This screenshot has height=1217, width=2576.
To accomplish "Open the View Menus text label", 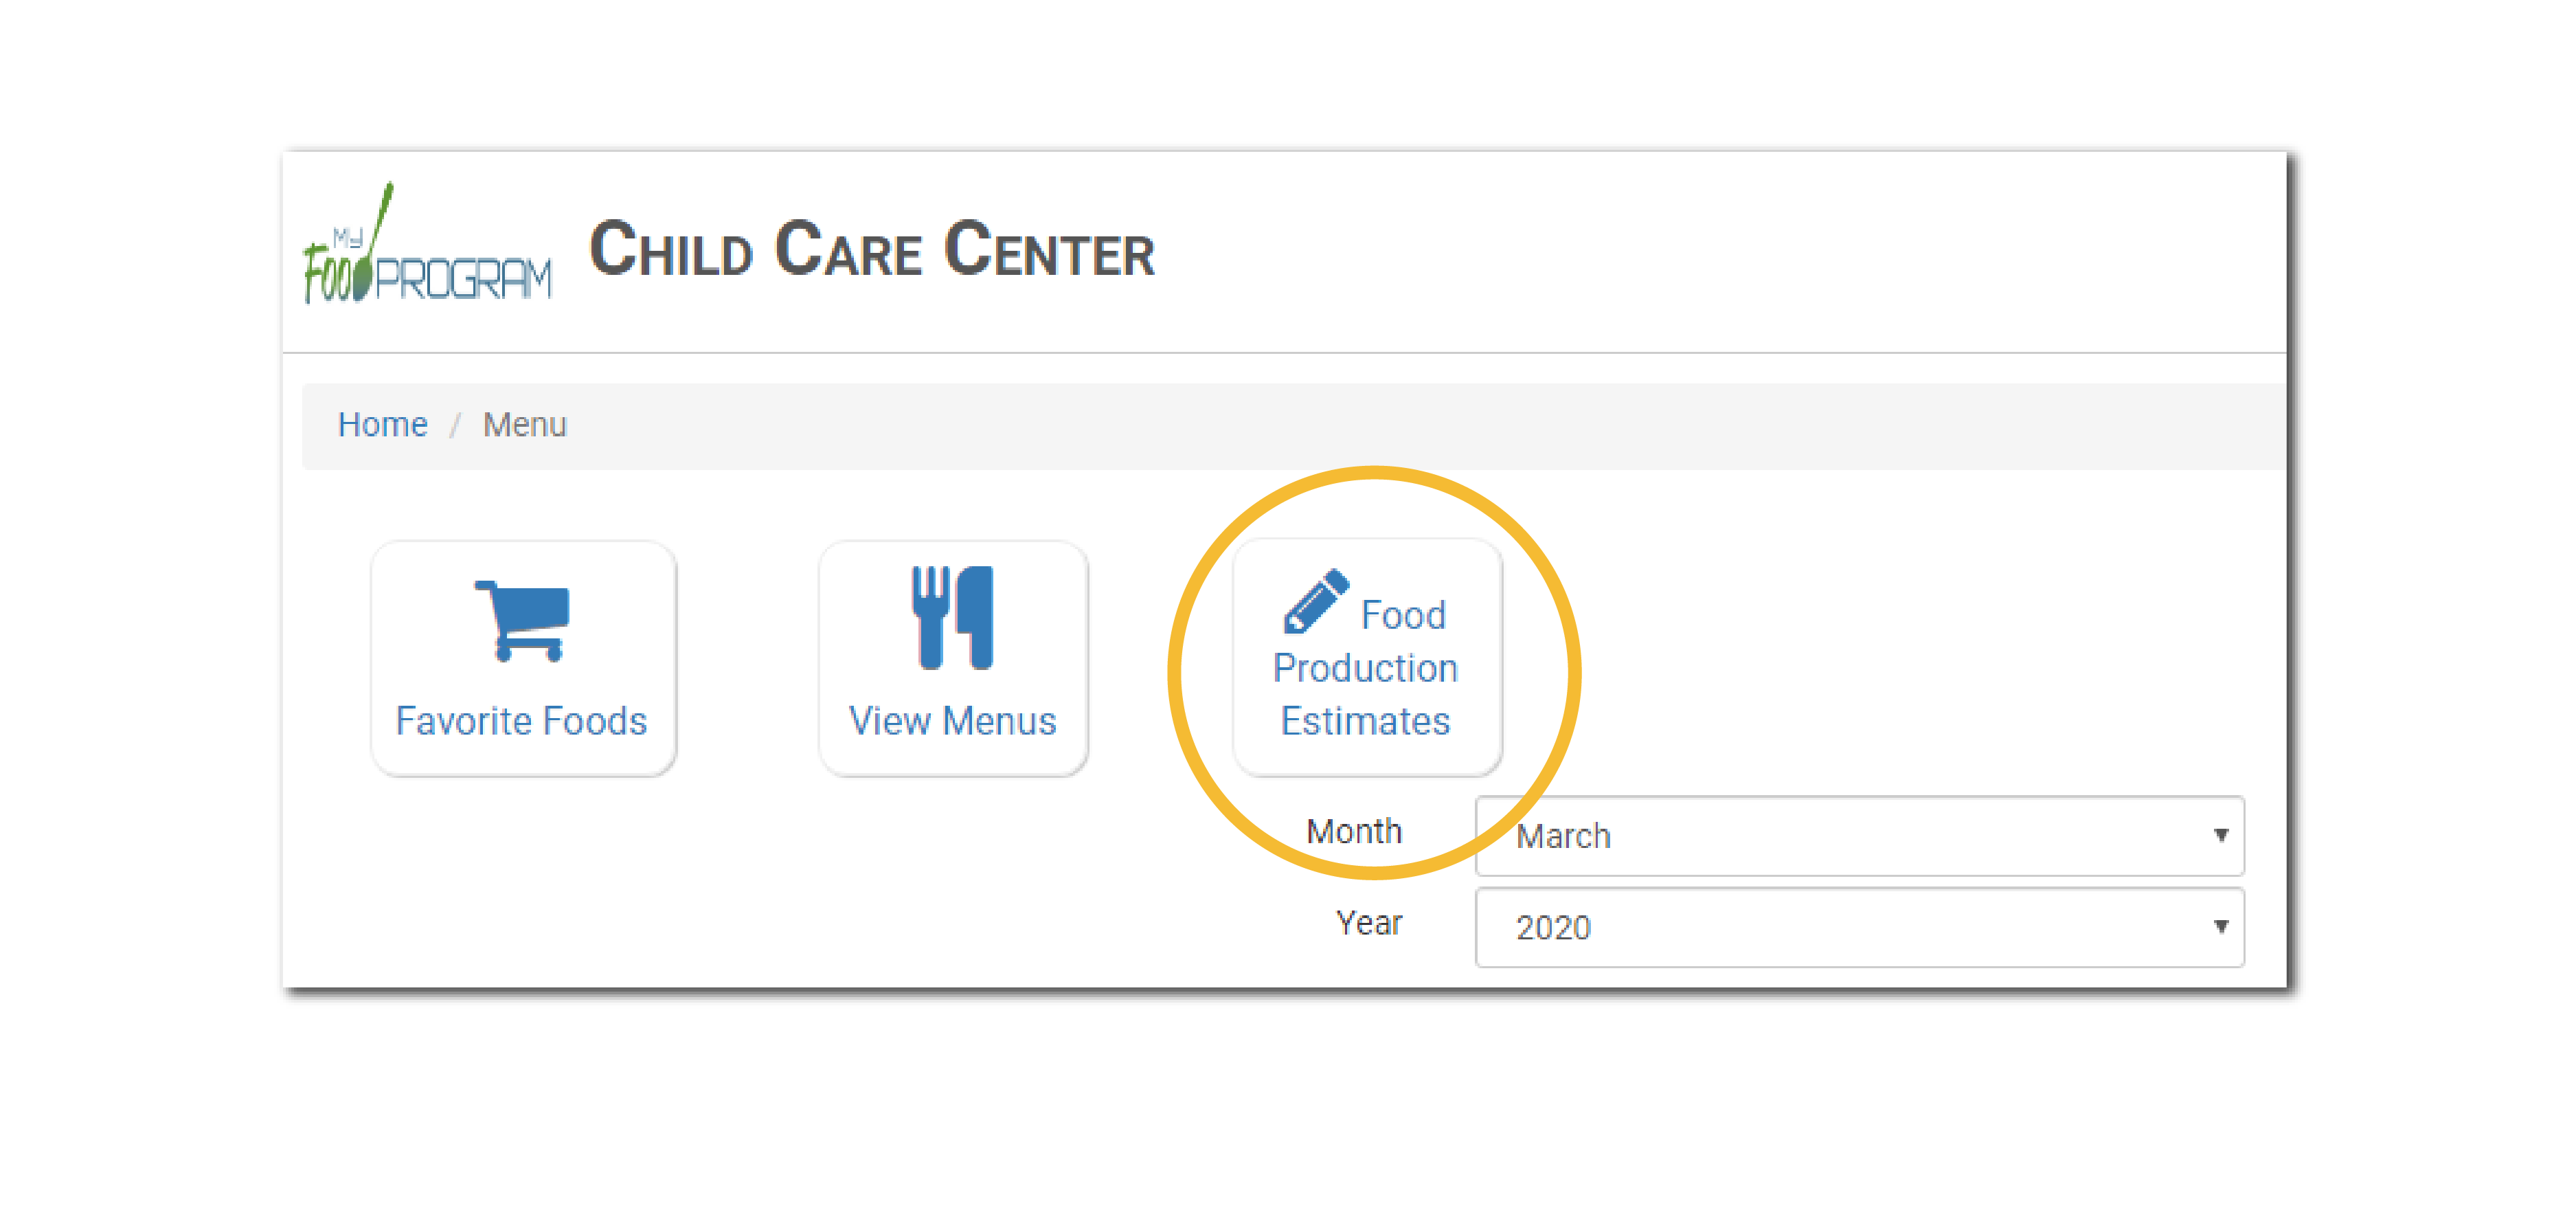I will coord(952,721).
